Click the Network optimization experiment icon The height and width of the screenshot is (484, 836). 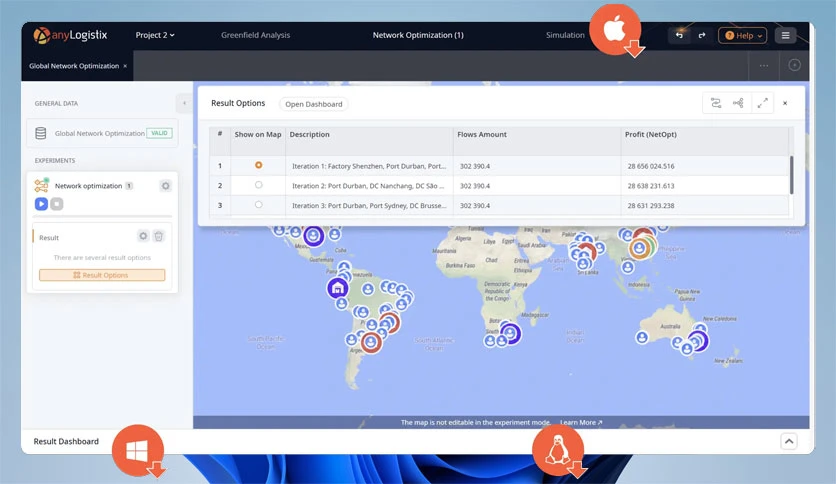41,185
